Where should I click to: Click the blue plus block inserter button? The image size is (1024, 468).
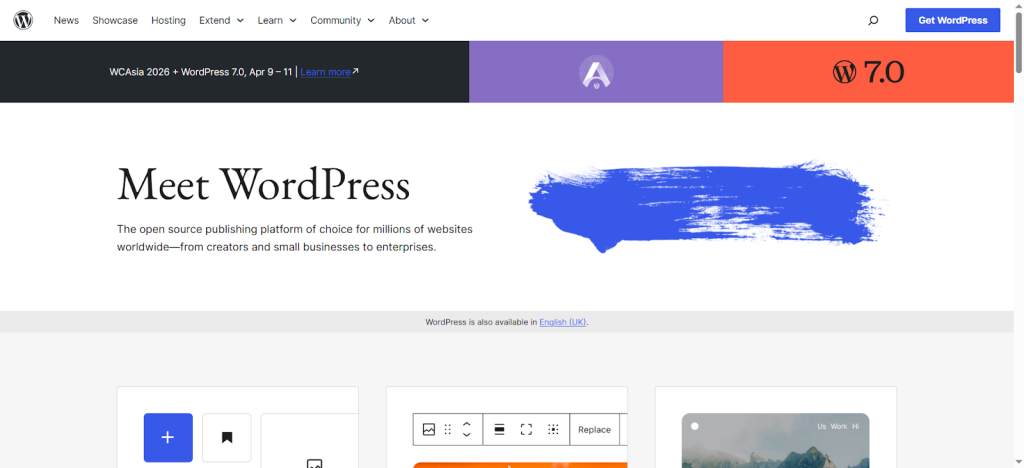(168, 437)
